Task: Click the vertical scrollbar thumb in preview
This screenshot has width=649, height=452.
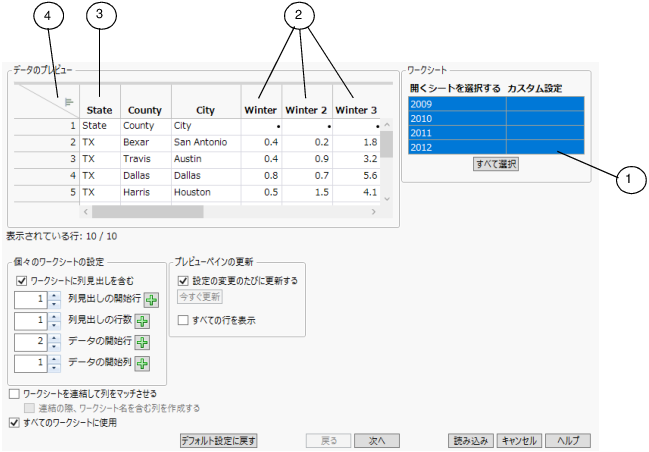Action: [387, 144]
